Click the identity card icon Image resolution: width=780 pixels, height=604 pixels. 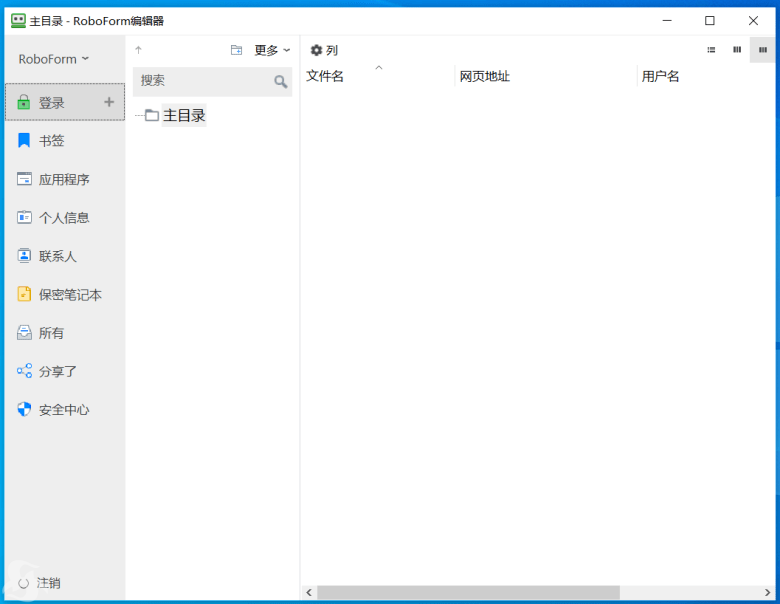point(24,217)
